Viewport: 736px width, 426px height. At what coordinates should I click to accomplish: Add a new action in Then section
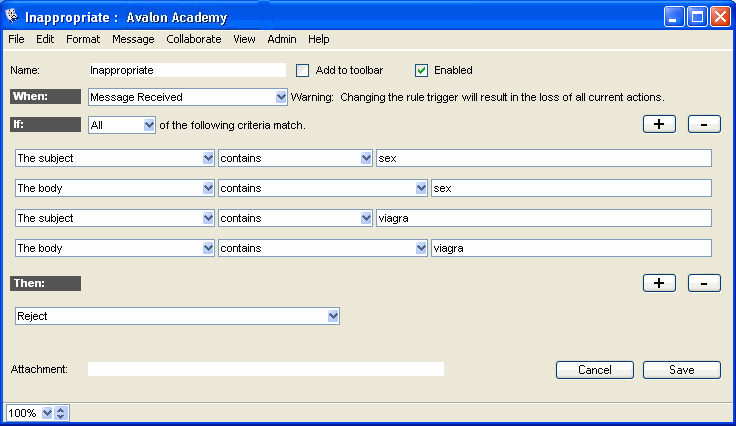[659, 283]
